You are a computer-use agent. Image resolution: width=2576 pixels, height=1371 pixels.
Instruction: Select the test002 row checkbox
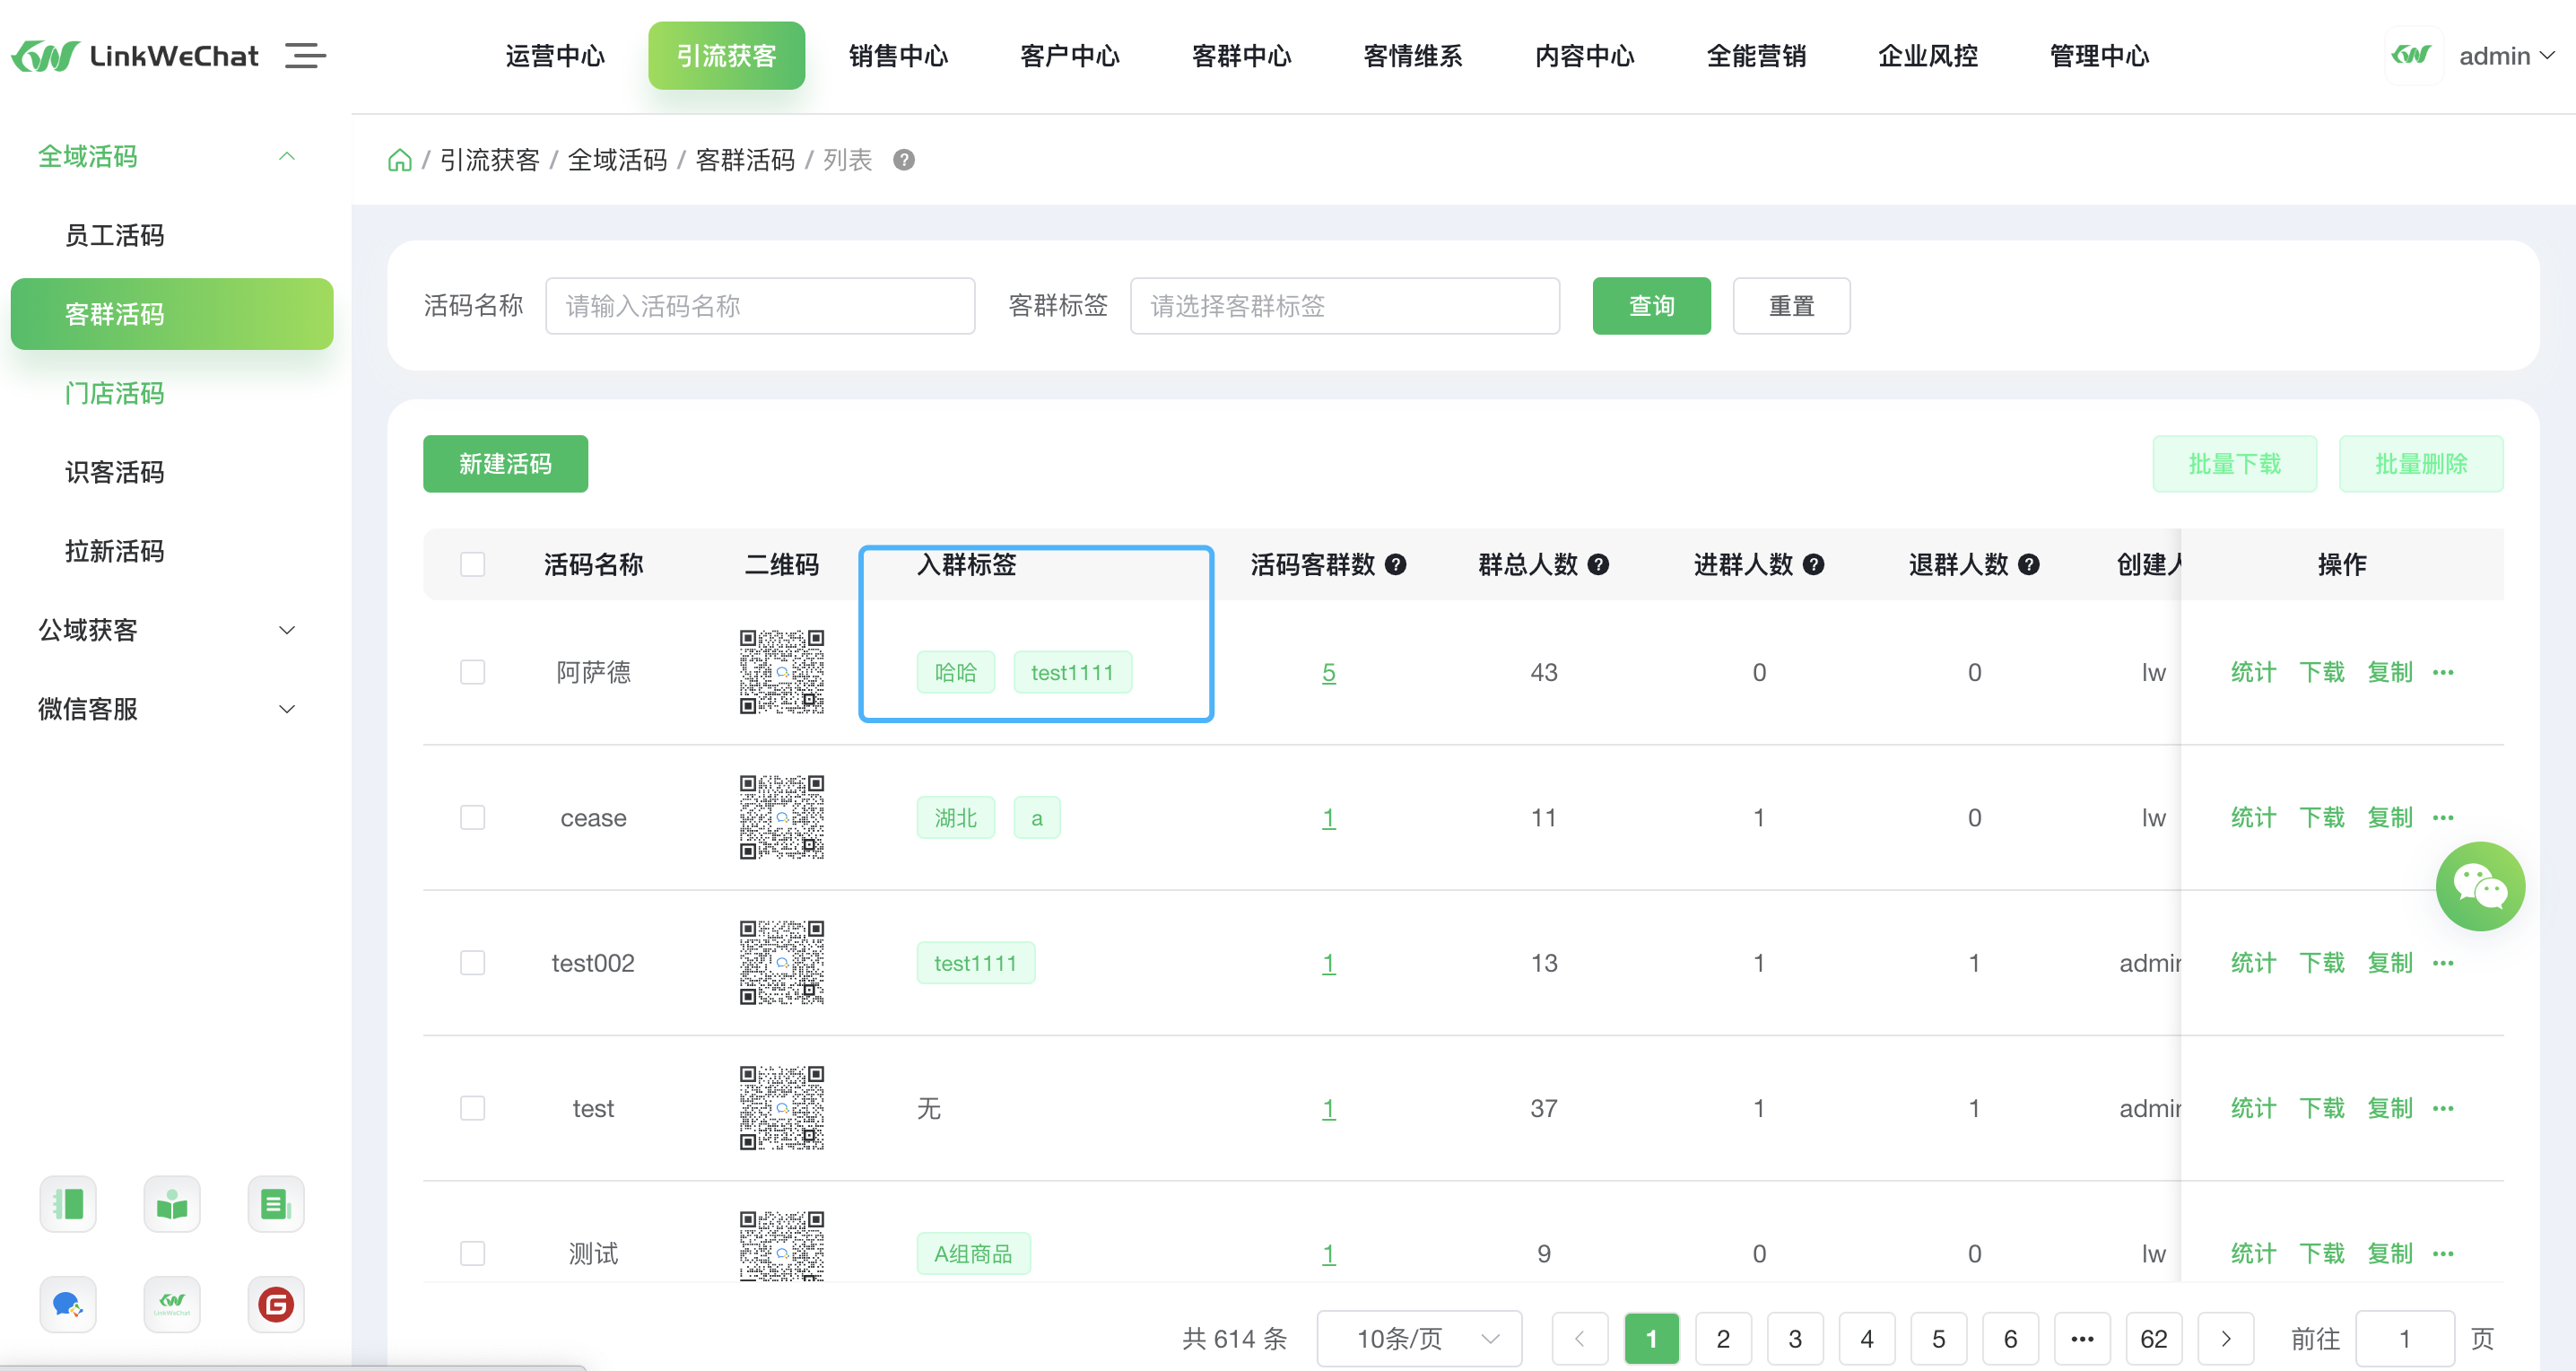point(472,962)
